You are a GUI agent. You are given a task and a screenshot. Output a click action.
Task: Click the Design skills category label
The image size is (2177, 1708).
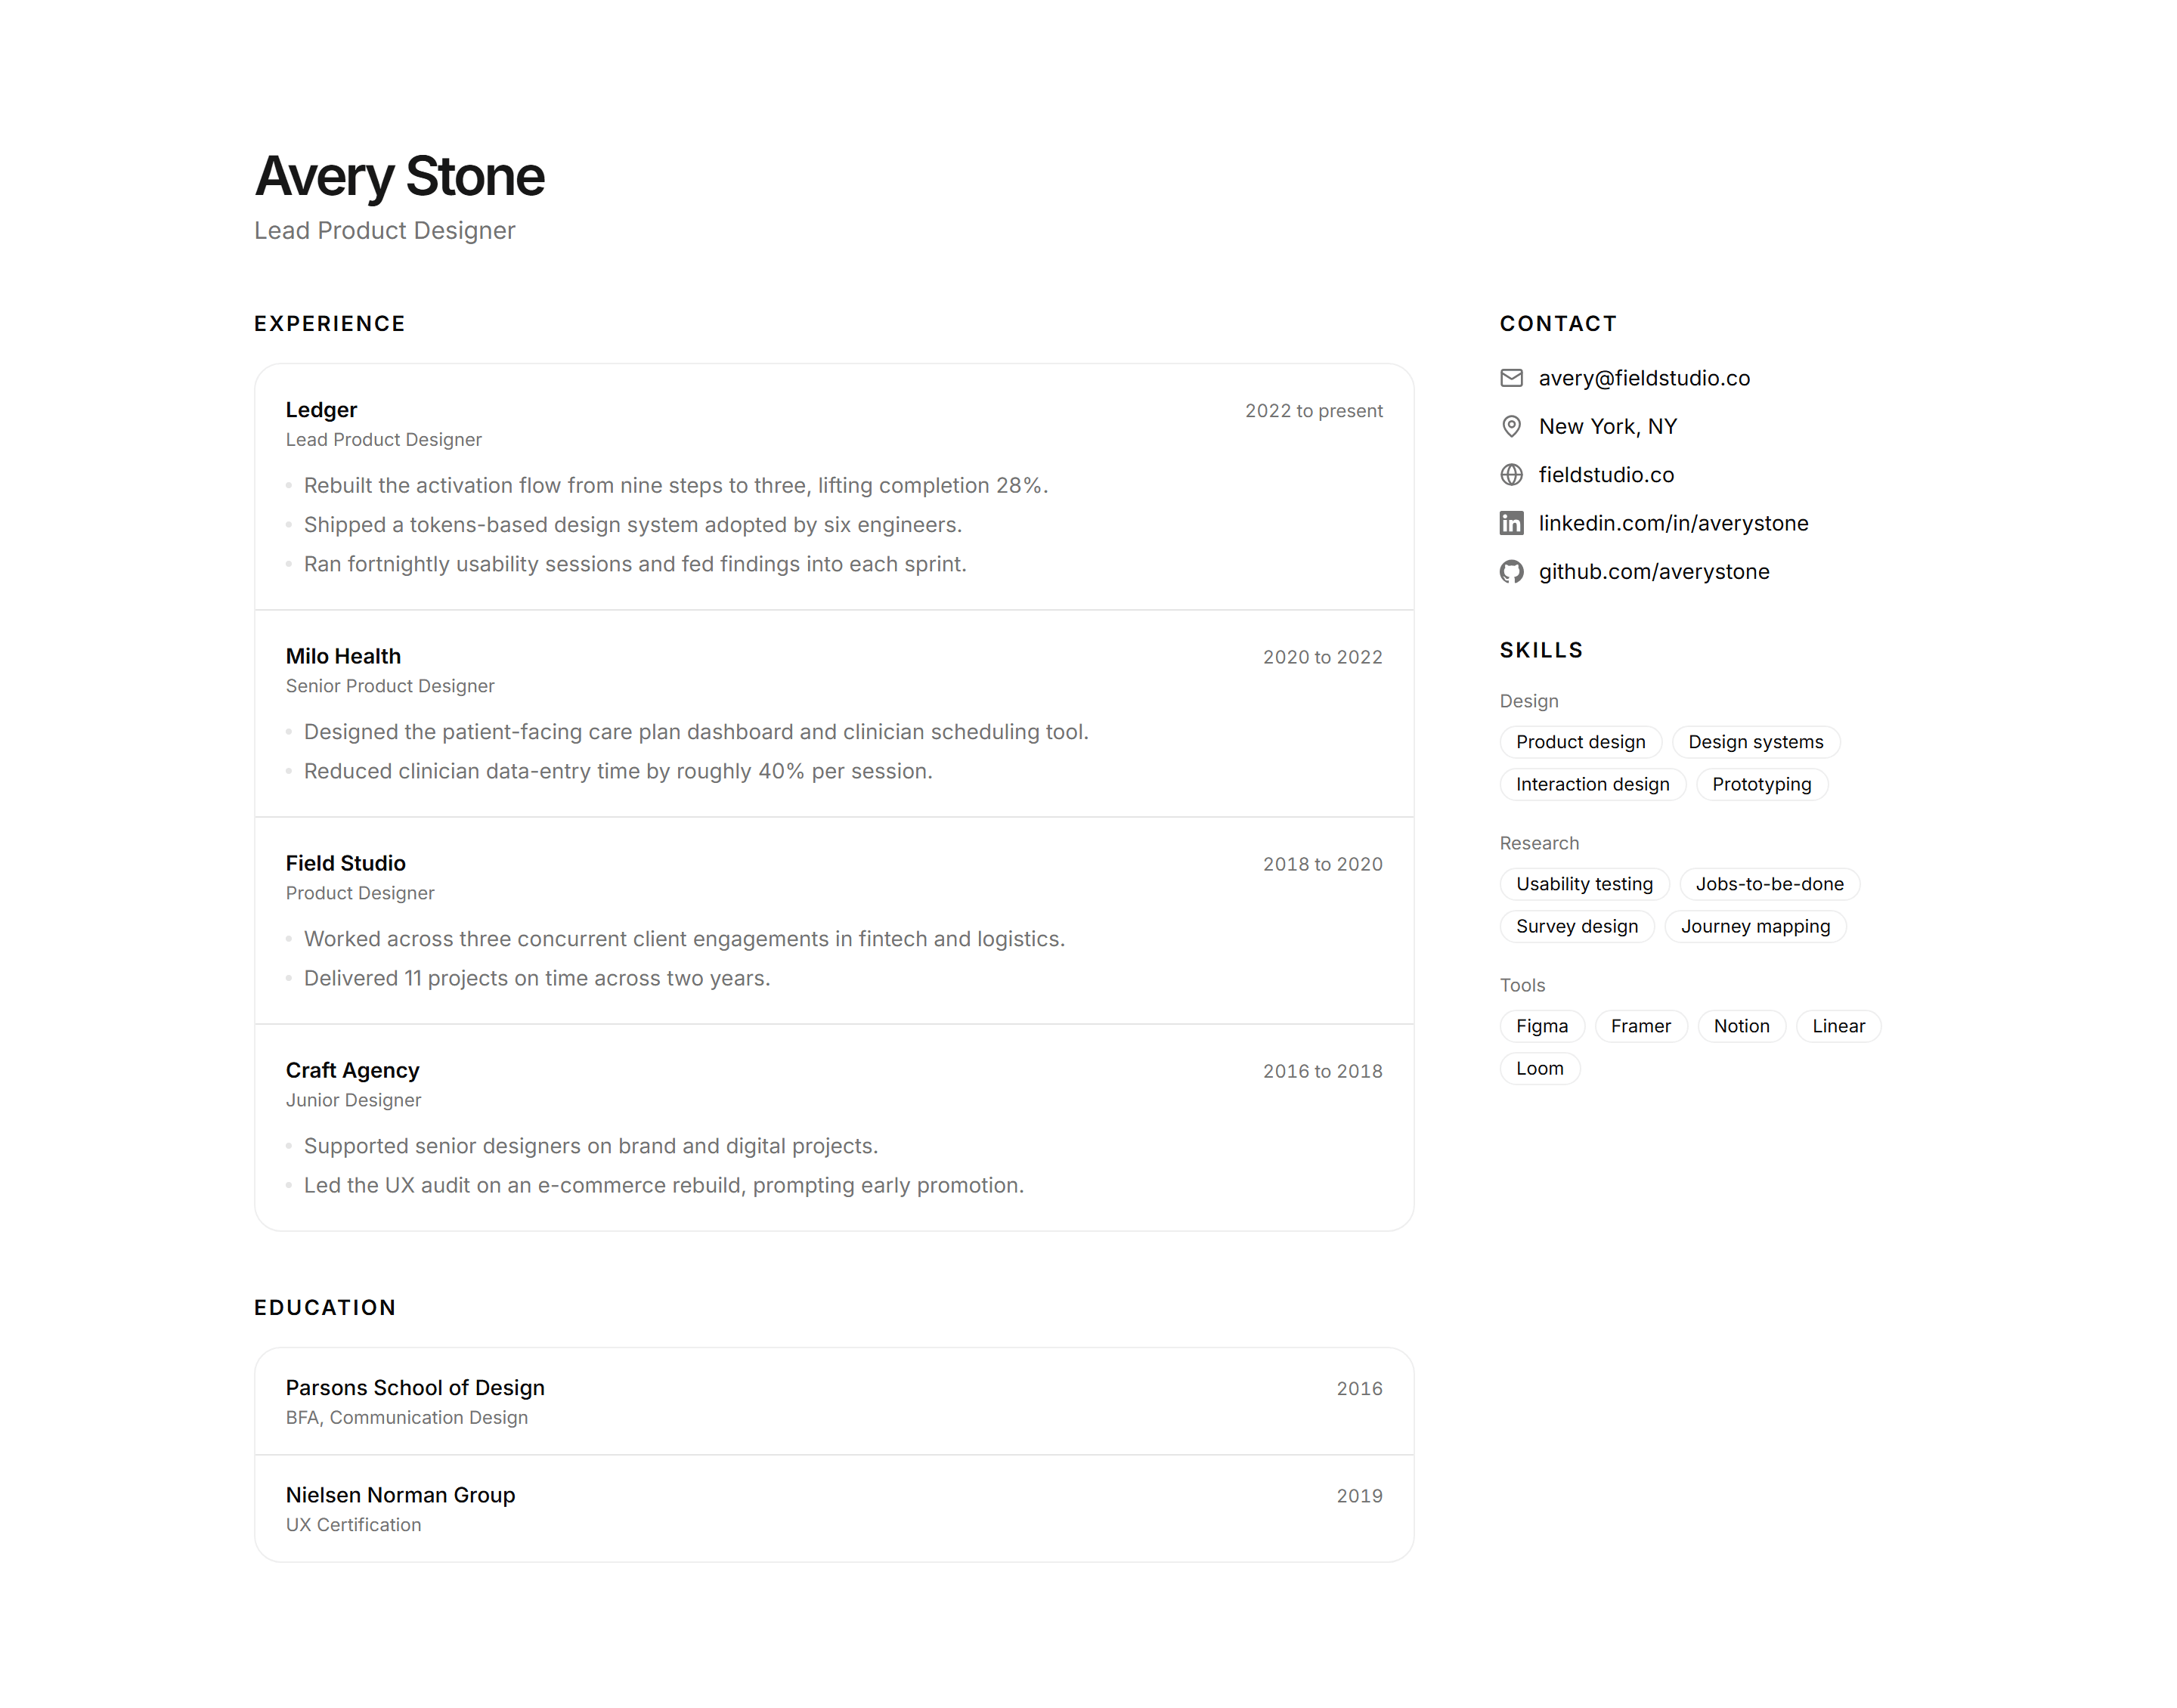[x=1528, y=701]
